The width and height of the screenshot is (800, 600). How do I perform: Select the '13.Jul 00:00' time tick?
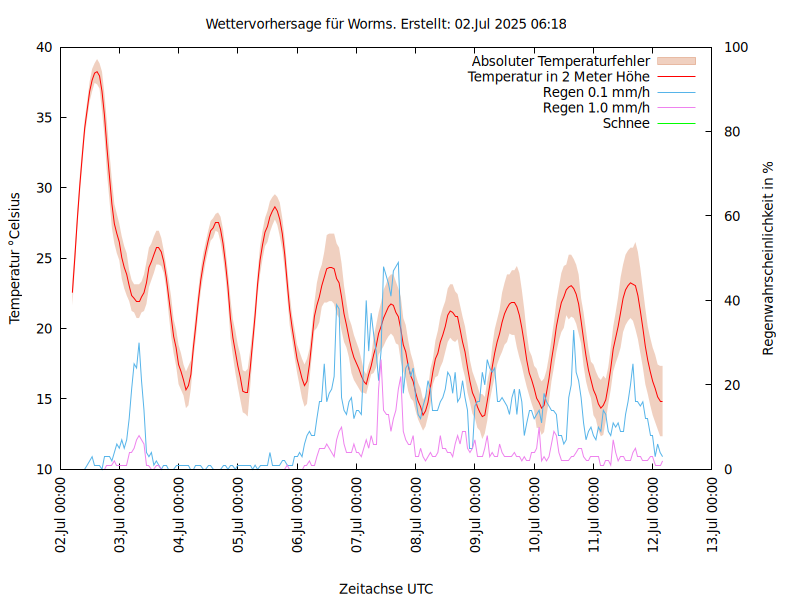coord(713,516)
